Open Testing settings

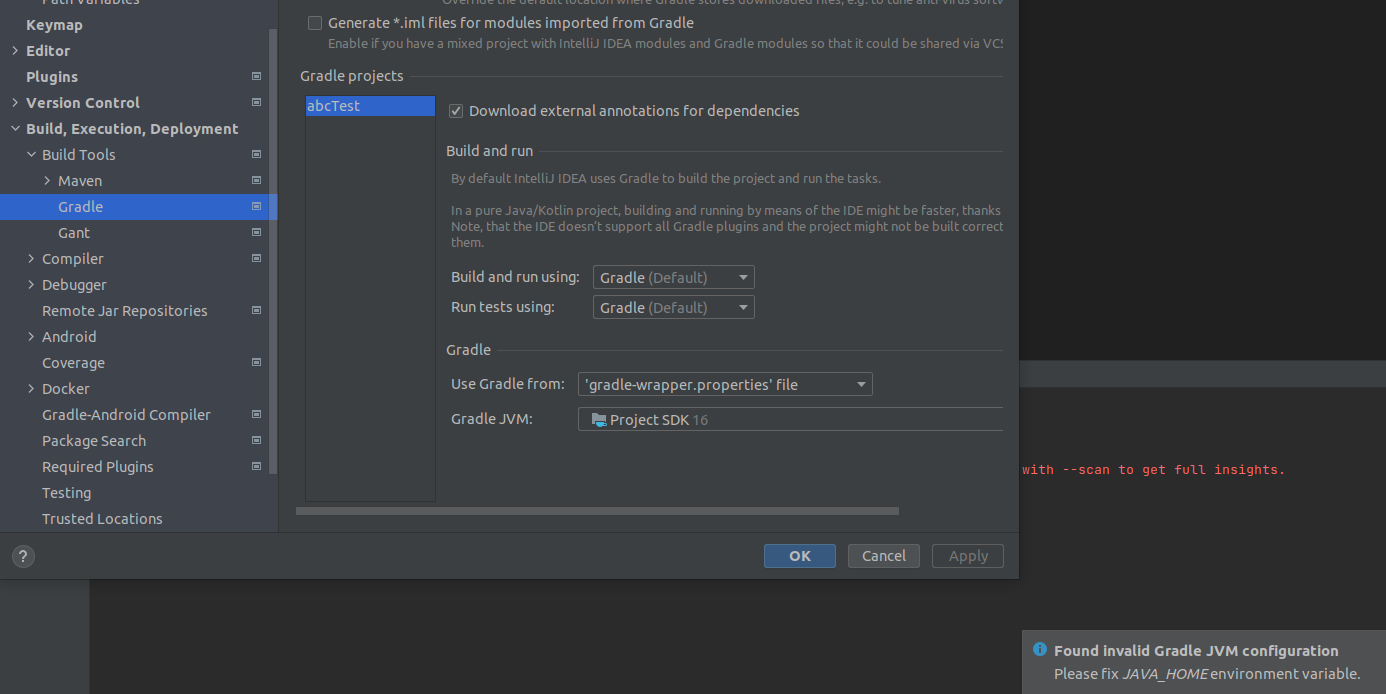point(66,492)
